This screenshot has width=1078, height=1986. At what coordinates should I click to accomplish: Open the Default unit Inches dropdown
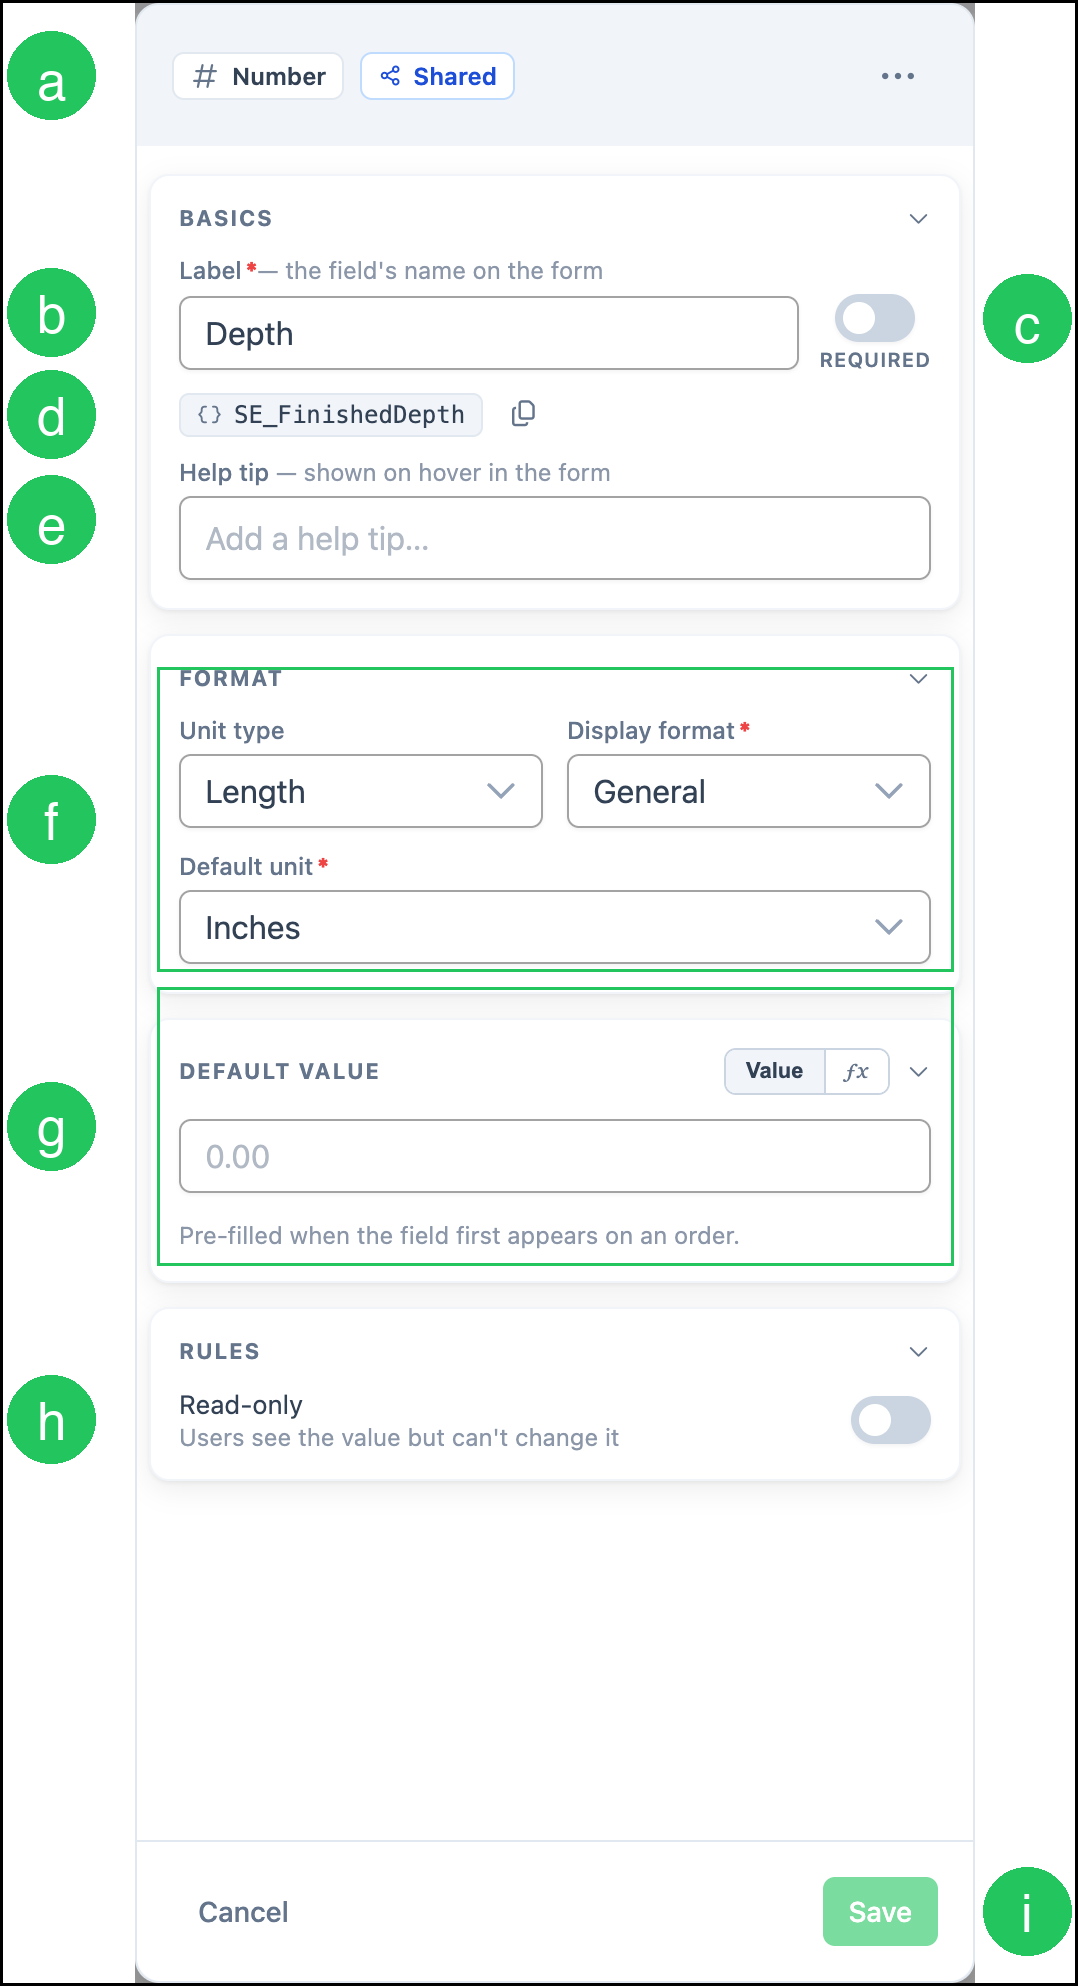tap(555, 927)
